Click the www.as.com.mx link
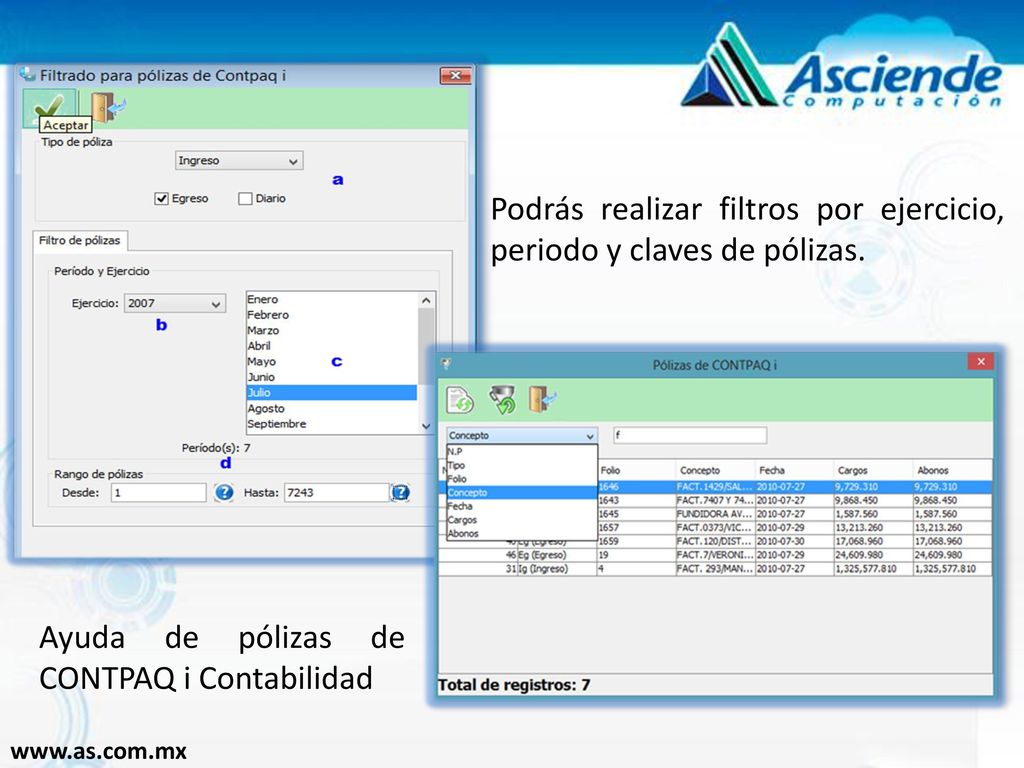 (x=99, y=751)
